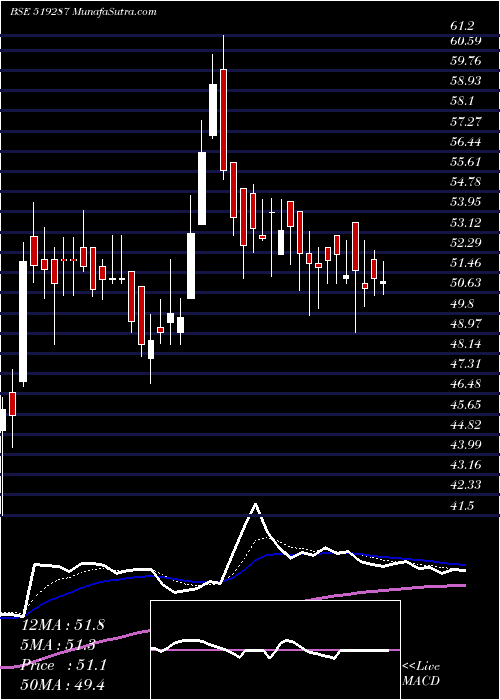Image resolution: width=500 pixels, height=700 pixels.
Task: Click the <<Live MACD label
Action: tap(421, 673)
